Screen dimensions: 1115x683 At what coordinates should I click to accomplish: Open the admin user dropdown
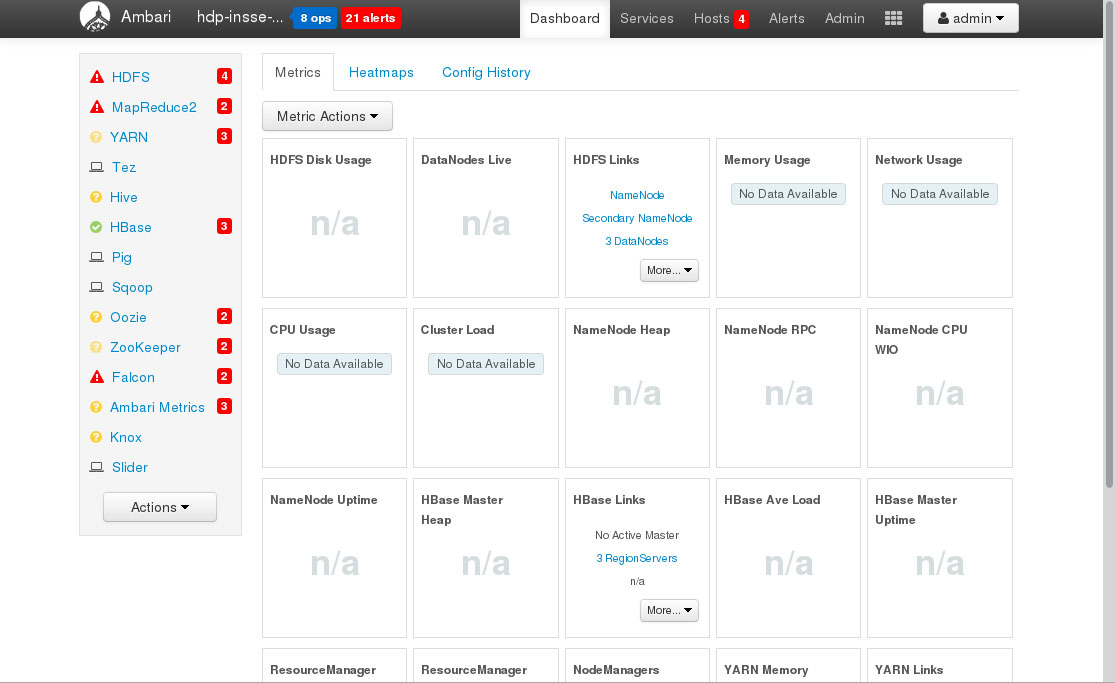[970, 18]
